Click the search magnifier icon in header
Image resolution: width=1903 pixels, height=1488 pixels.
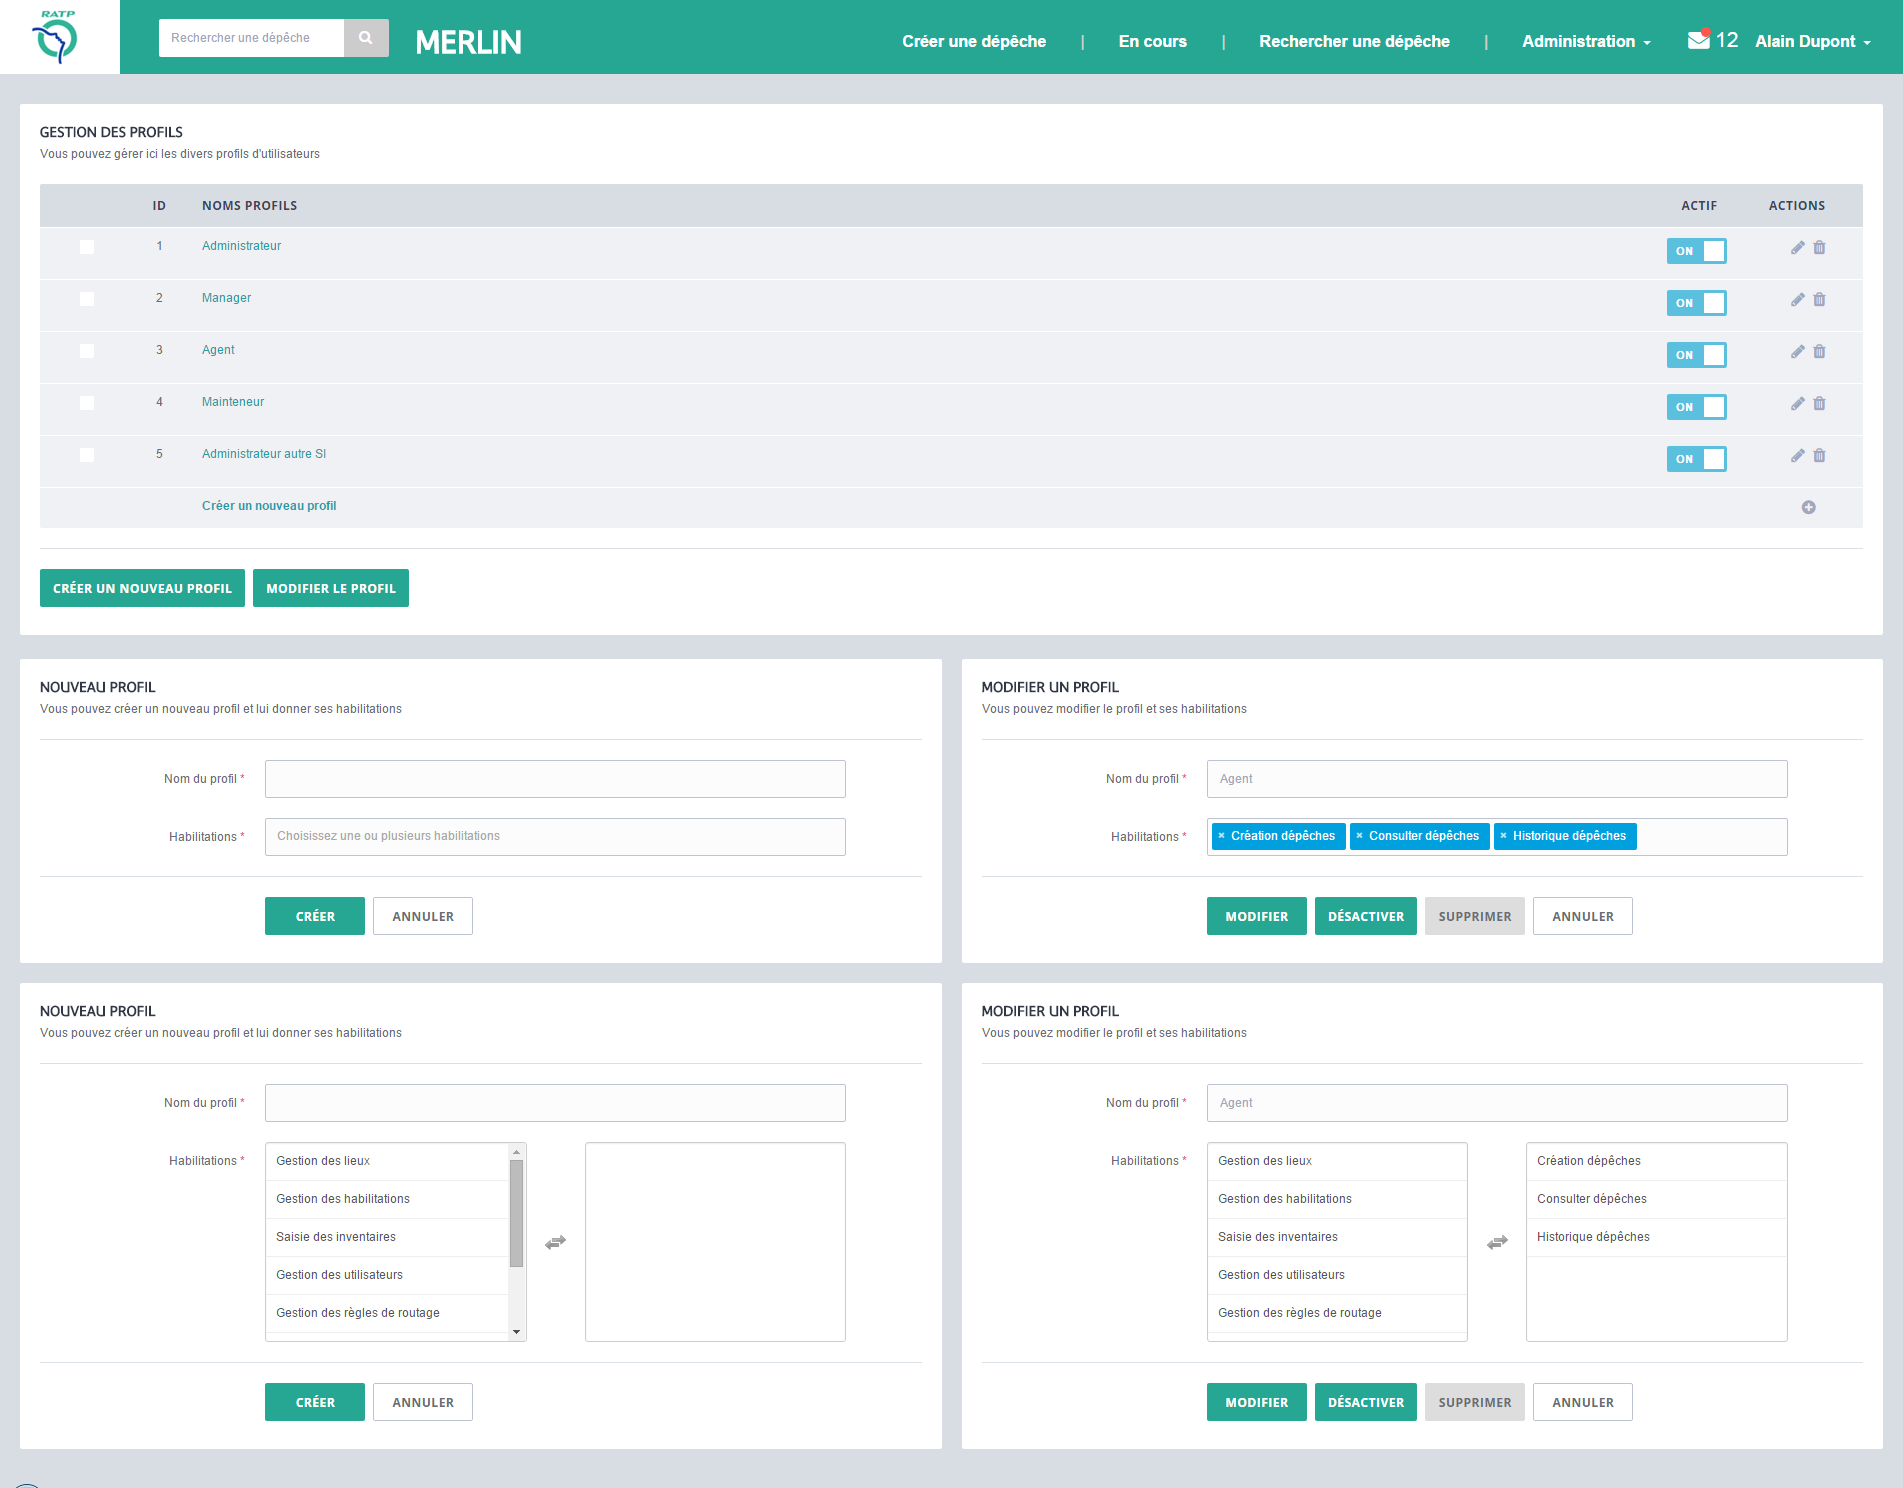pos(366,38)
